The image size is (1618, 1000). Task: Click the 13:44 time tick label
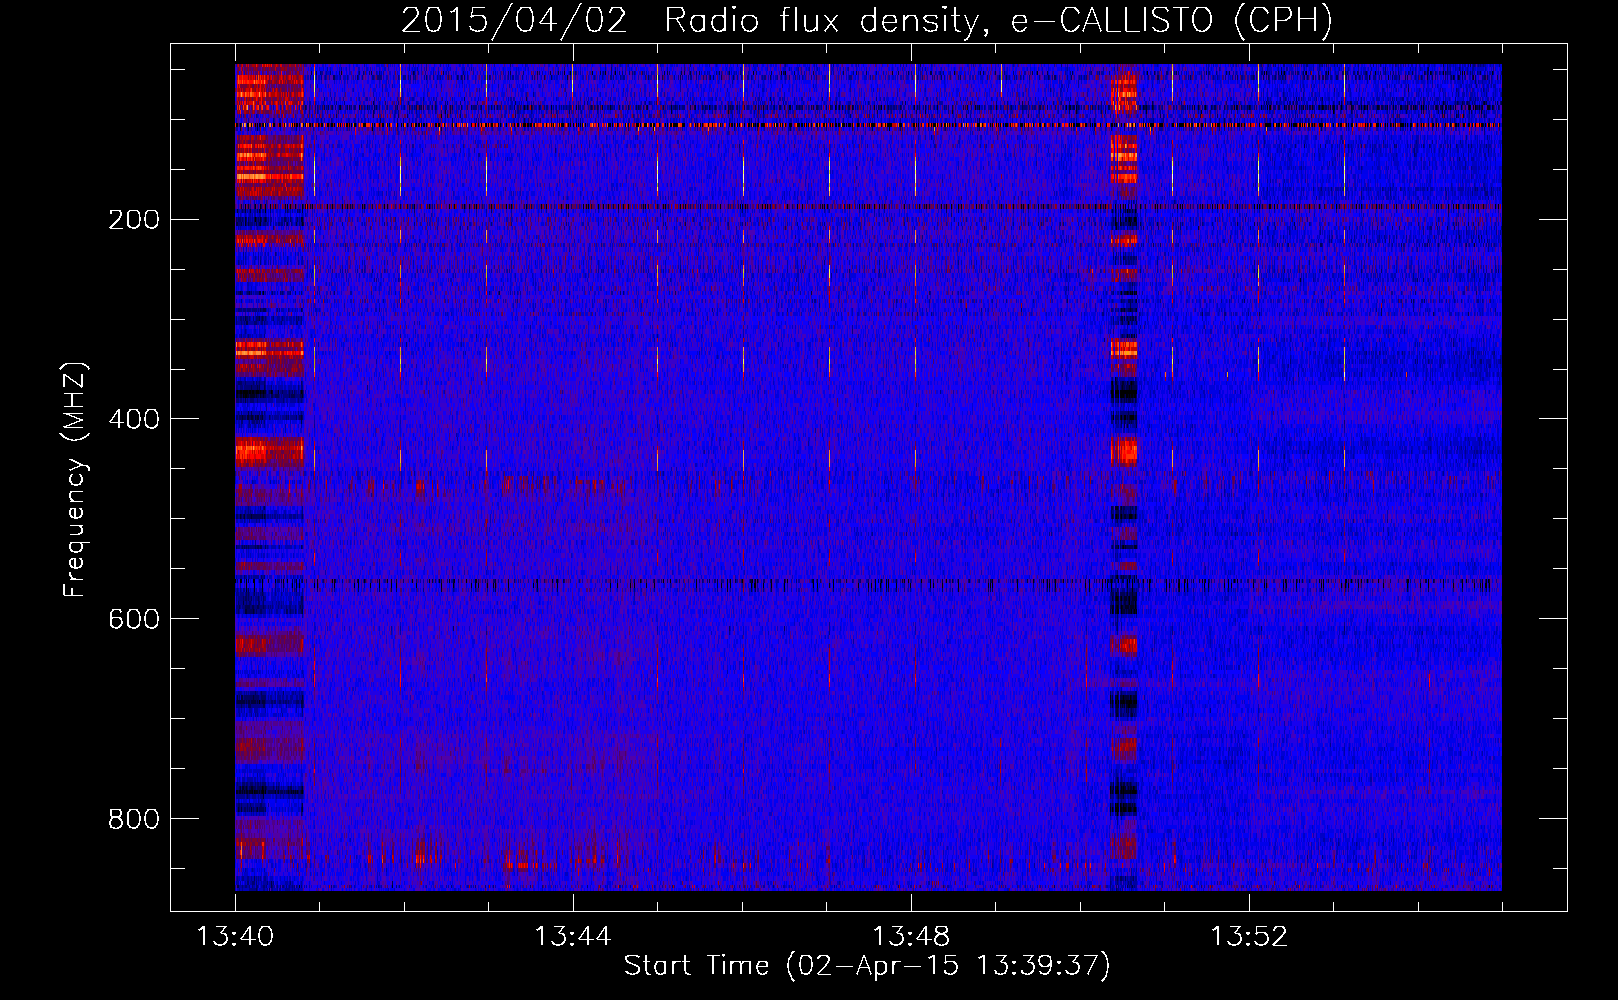pos(573,937)
